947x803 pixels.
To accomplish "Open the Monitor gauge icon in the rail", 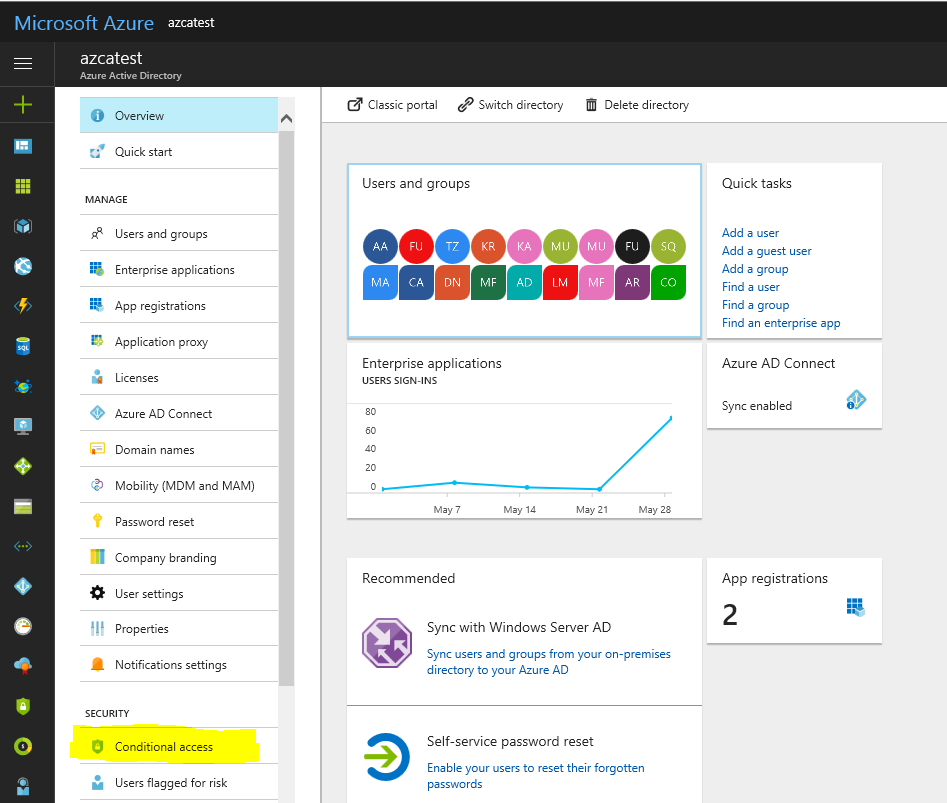I will 23,626.
